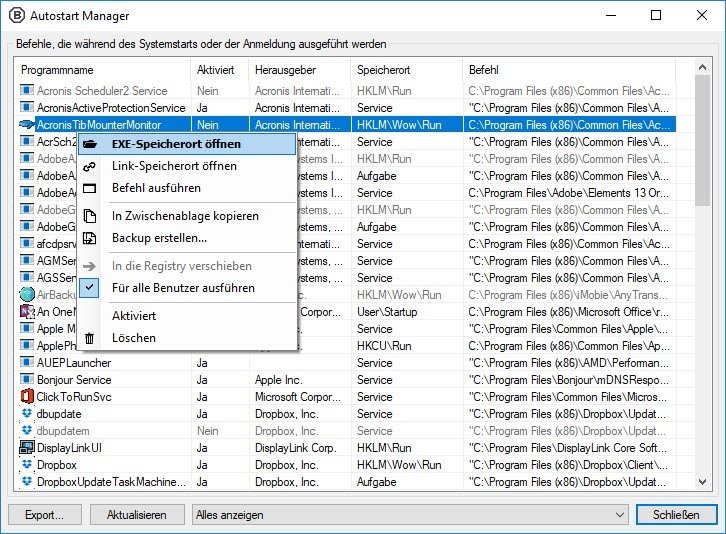Maximize the Autostart Manager window
Image resolution: width=726 pixels, height=534 pixels.
pos(656,15)
